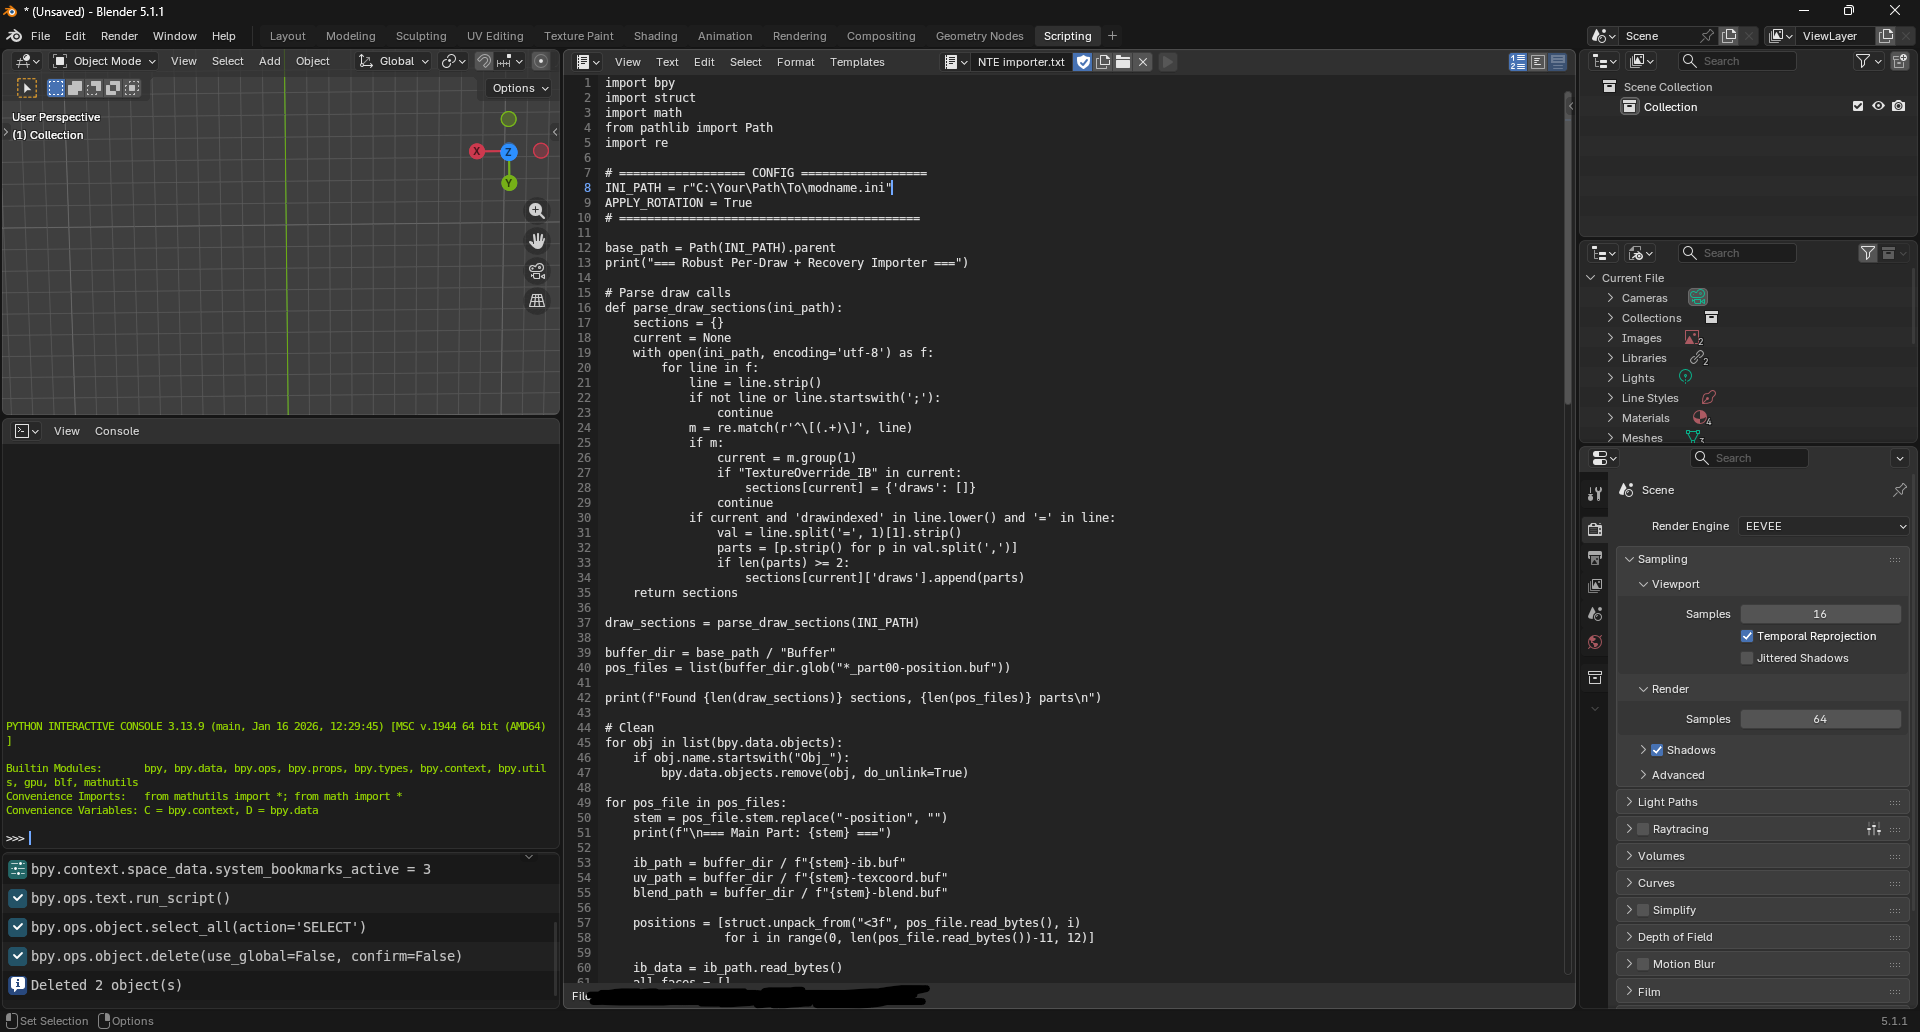Viewport: 1920px width, 1032px height.
Task: Run the script with the play icon
Action: (x=1167, y=62)
